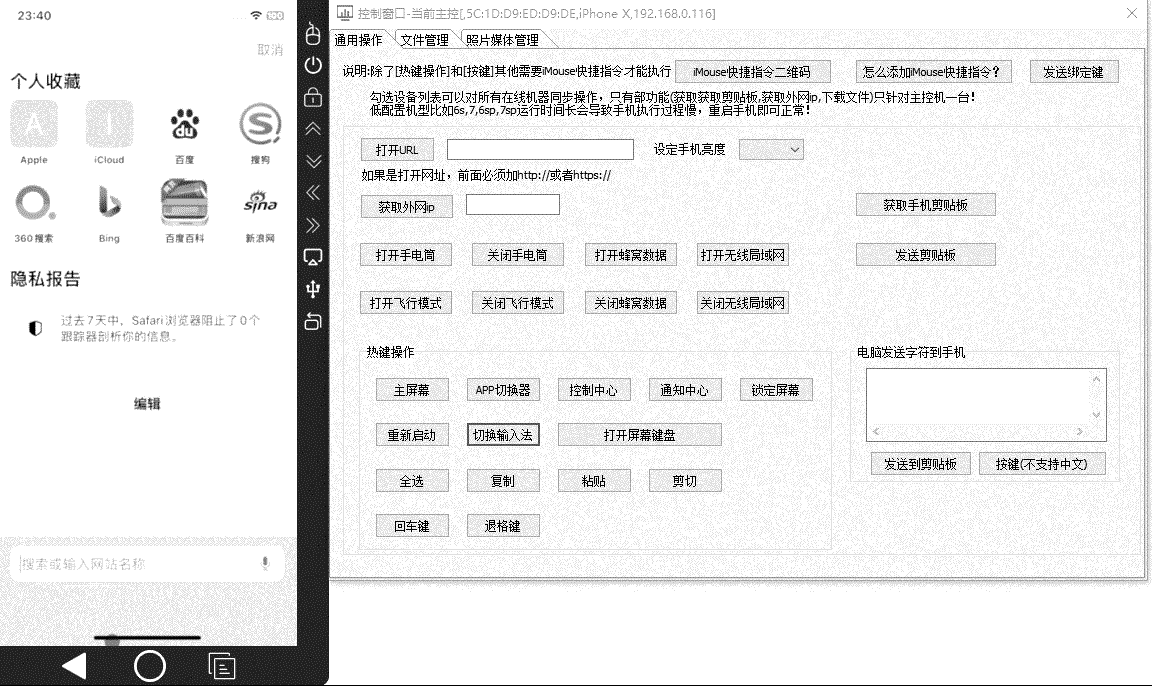The width and height of the screenshot is (1152, 686).
Task: Click the lock icon in sidebar
Action: (313, 96)
